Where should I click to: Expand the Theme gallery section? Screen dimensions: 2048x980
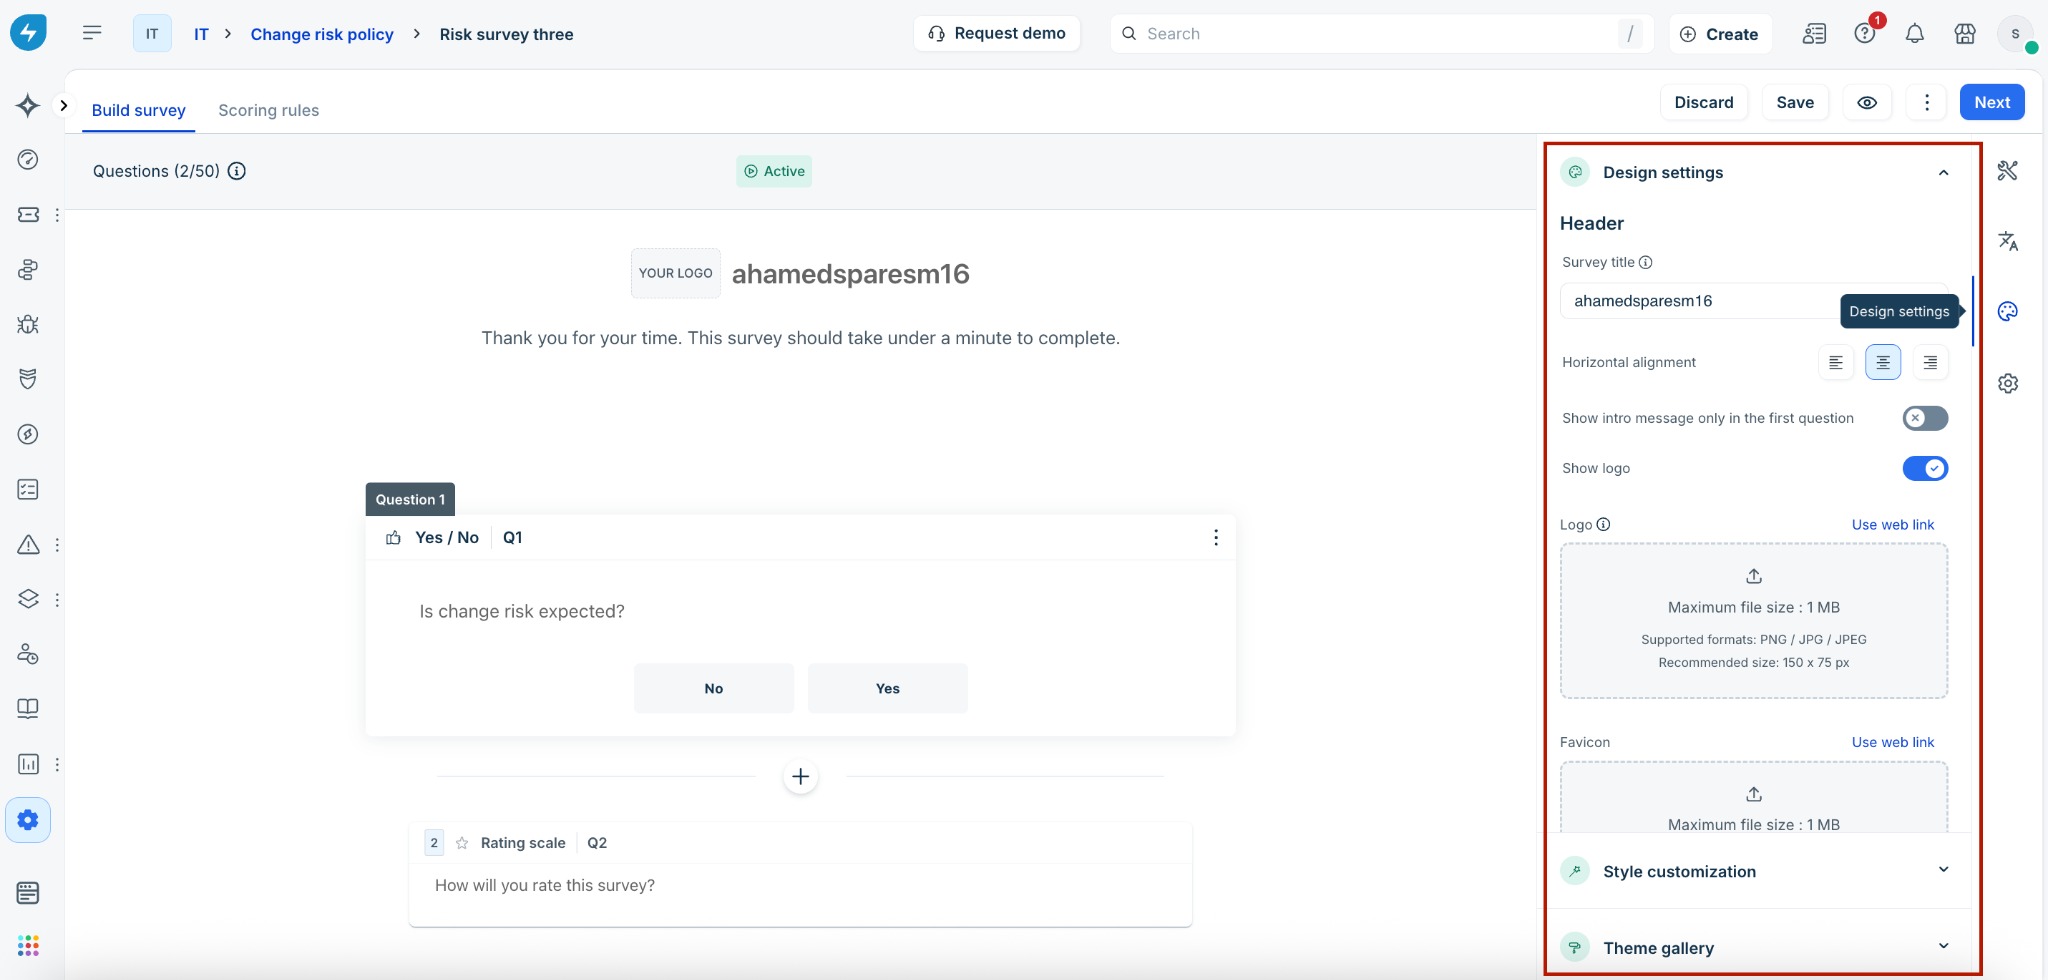point(1755,947)
